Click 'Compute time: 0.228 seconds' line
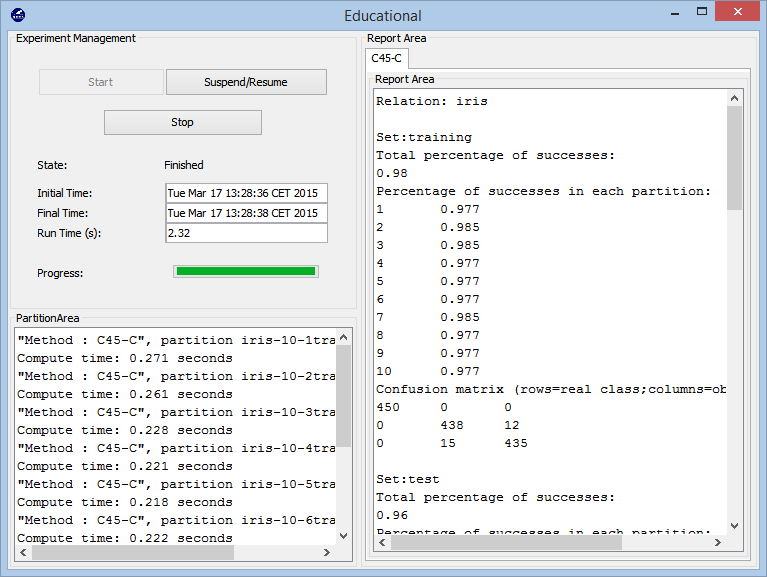767x577 pixels. click(x=125, y=430)
